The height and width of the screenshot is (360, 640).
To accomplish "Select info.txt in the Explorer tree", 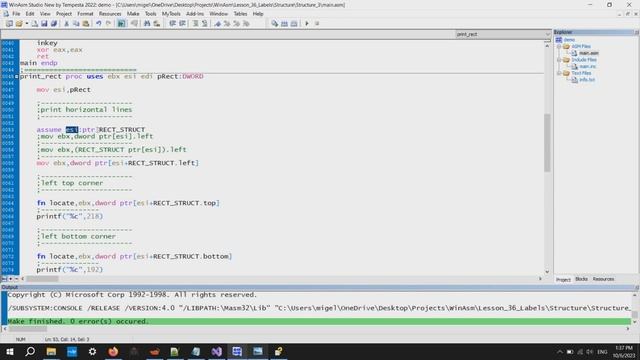I will tap(587, 80).
